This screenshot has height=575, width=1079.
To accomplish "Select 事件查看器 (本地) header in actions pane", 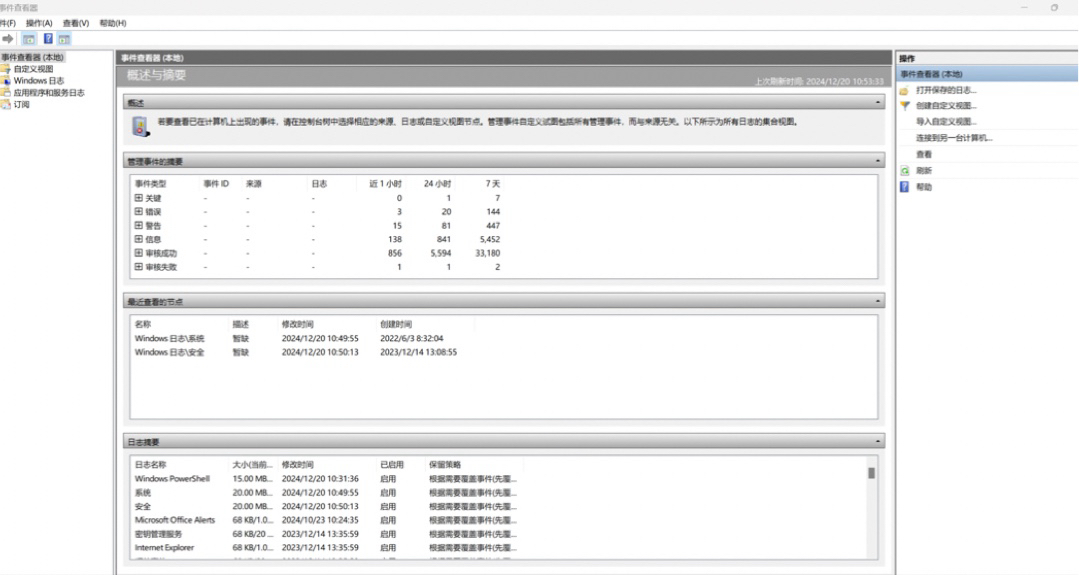I will point(987,74).
